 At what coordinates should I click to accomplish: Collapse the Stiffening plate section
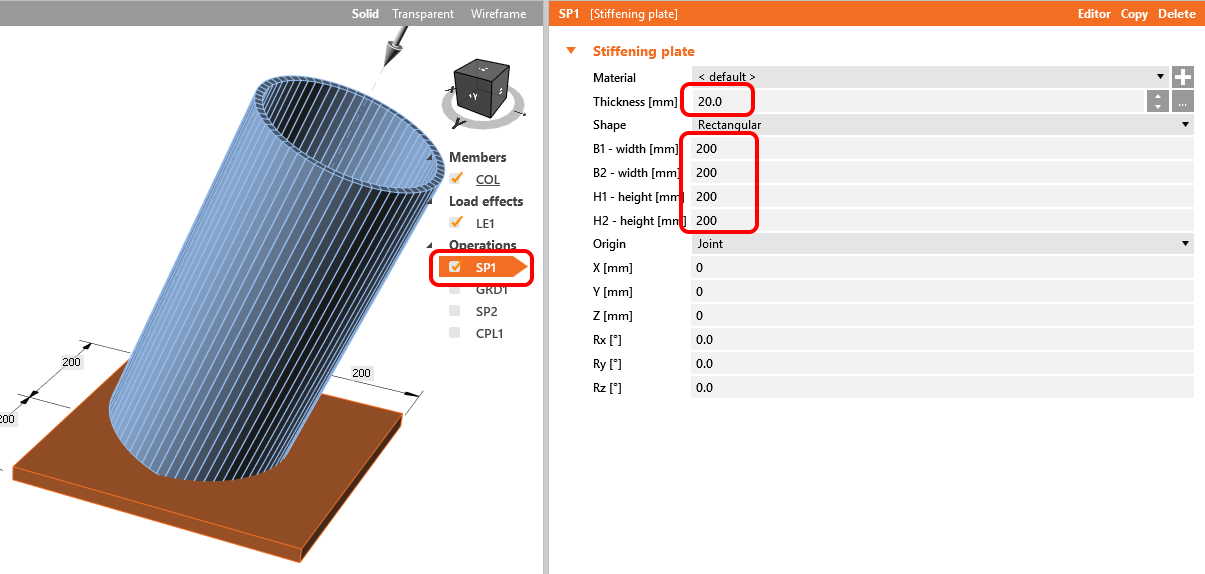[x=571, y=51]
